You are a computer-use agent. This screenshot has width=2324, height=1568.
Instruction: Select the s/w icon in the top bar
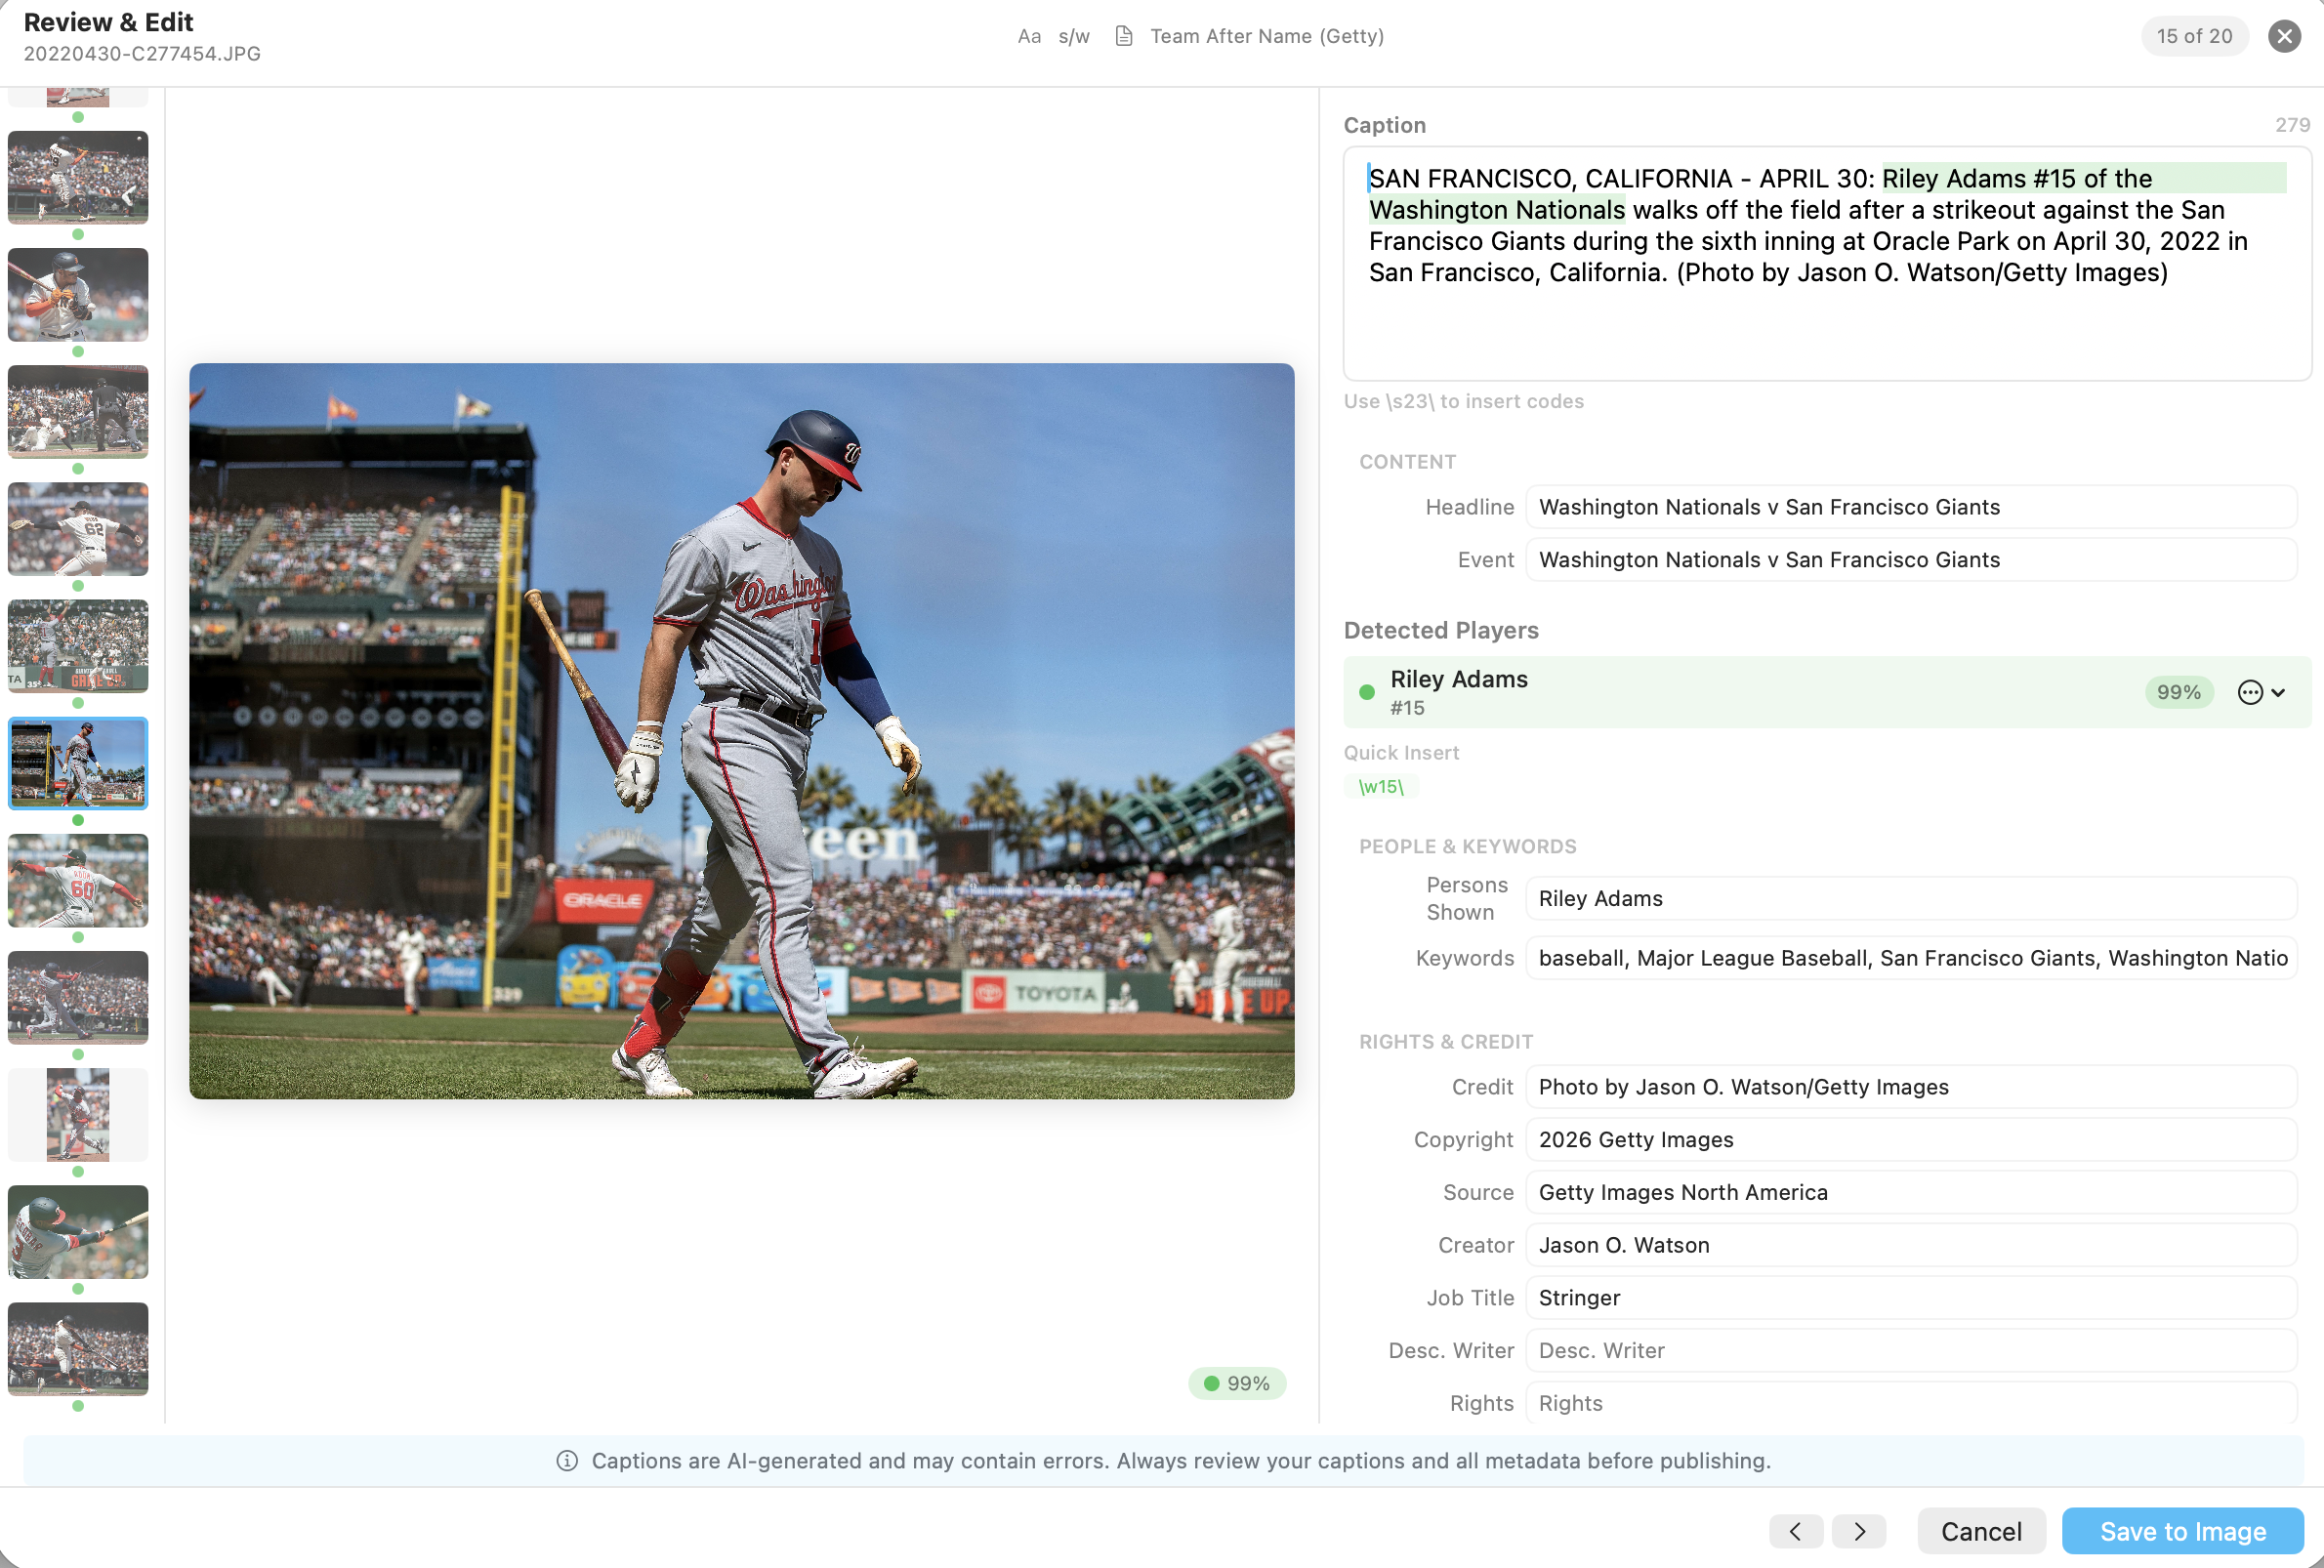tap(1073, 36)
